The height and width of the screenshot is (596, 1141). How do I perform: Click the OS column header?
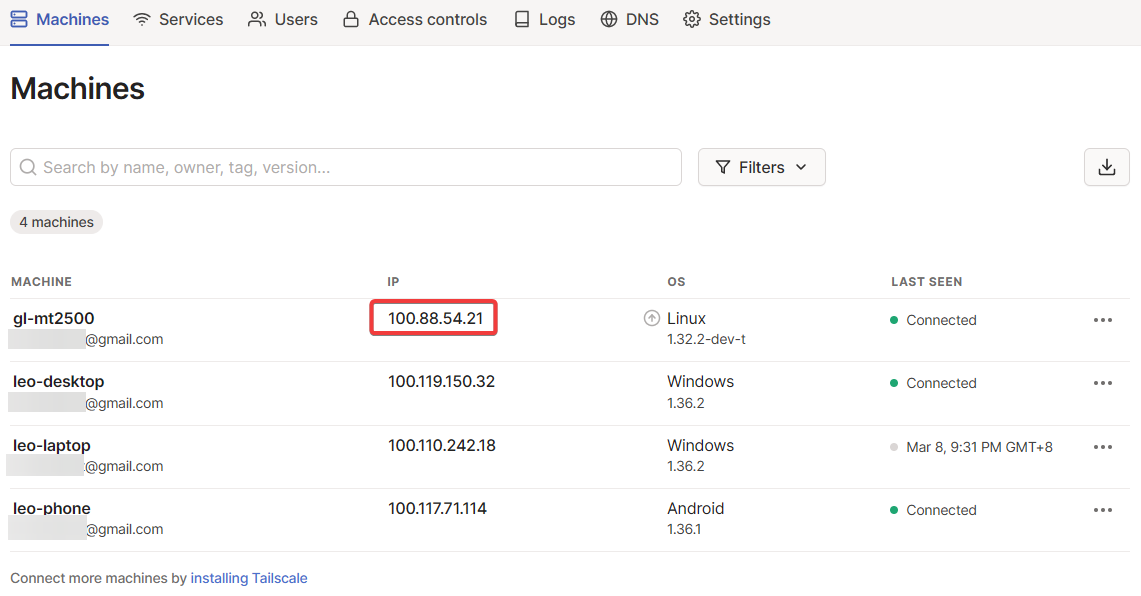(x=676, y=282)
